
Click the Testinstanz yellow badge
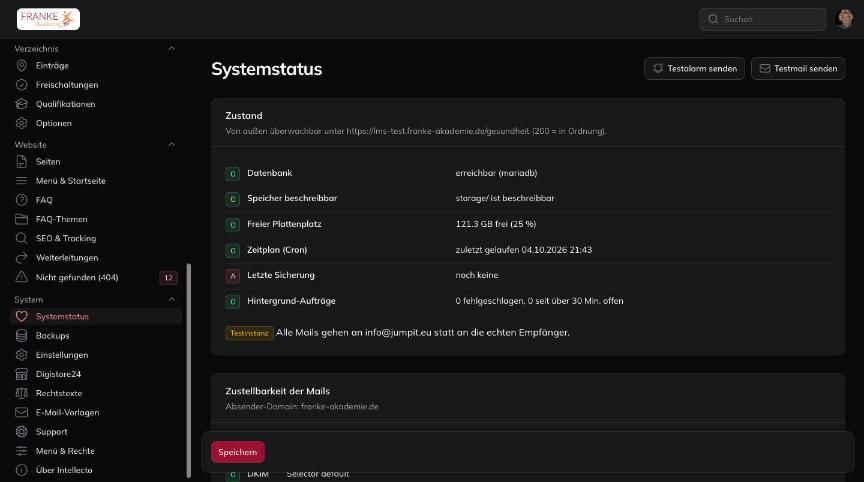coord(249,333)
